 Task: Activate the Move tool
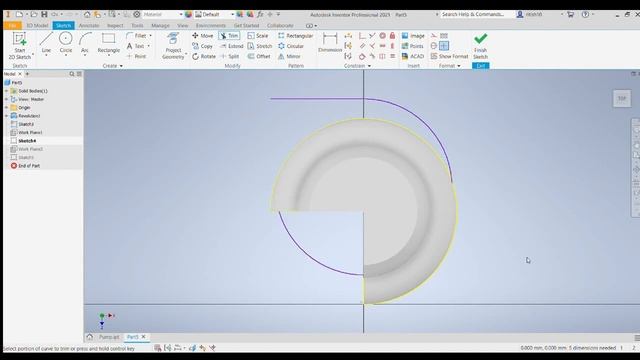[202, 36]
